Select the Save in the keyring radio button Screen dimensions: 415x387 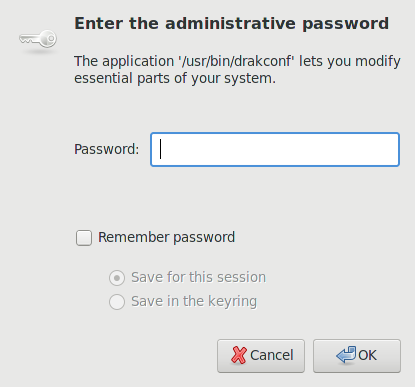point(117,302)
